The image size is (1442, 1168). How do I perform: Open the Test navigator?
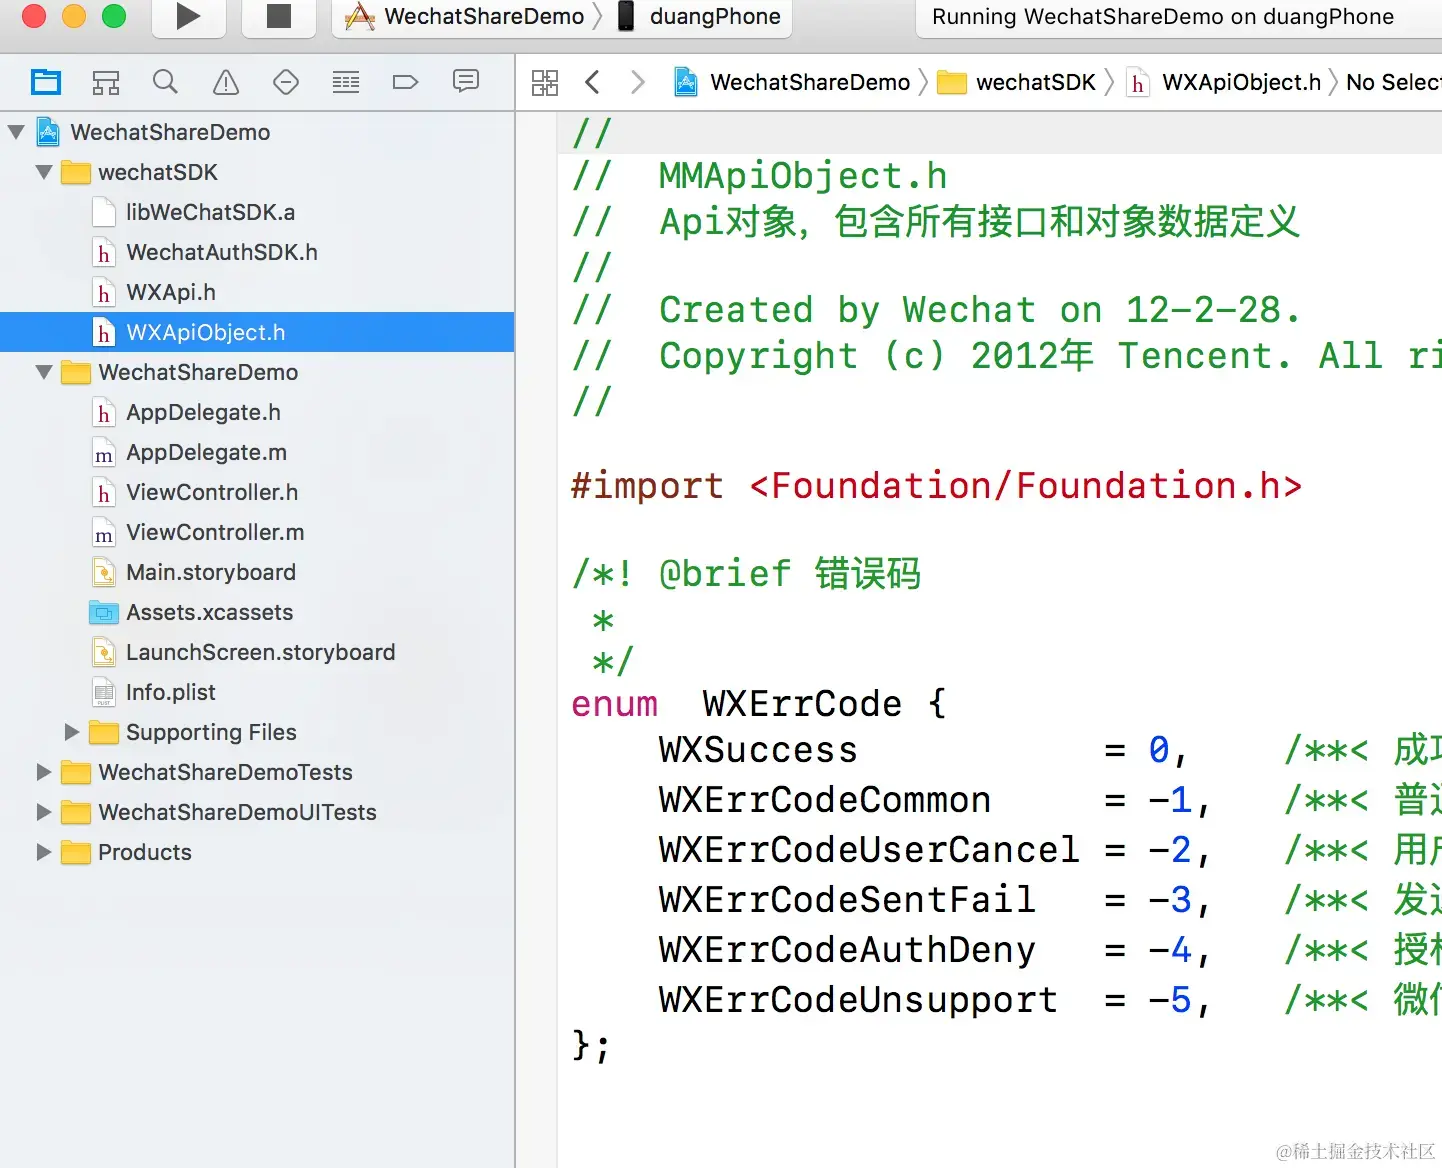click(286, 82)
